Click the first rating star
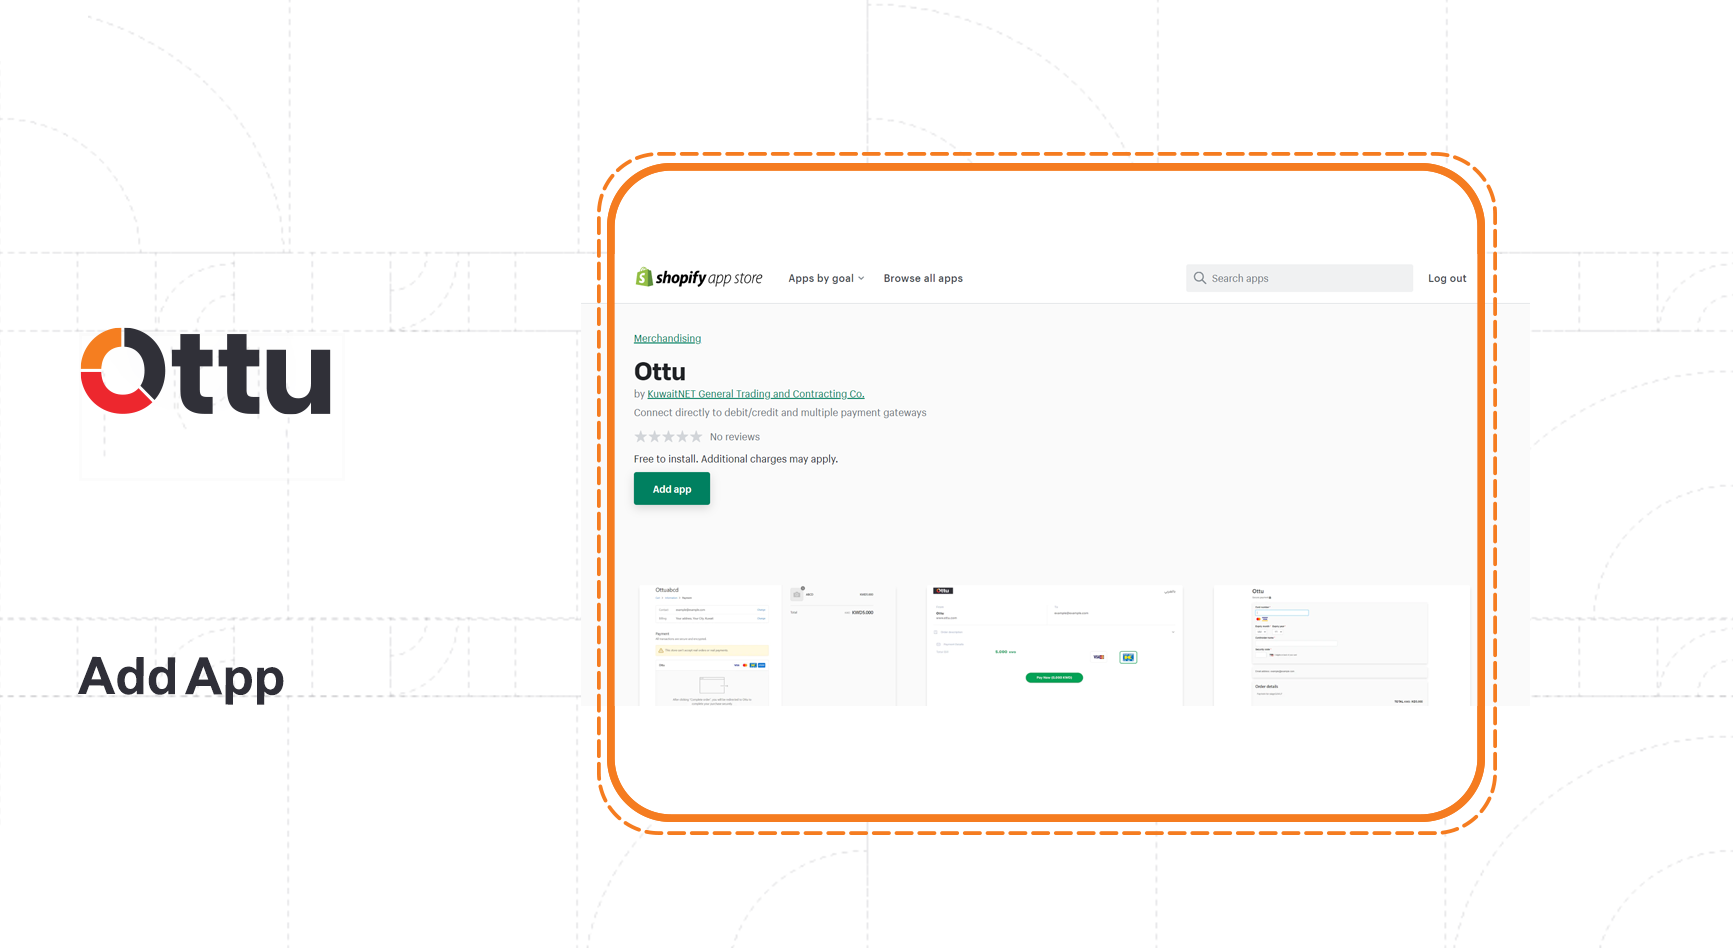Viewport: 1733px width, 948px height. click(x=641, y=437)
